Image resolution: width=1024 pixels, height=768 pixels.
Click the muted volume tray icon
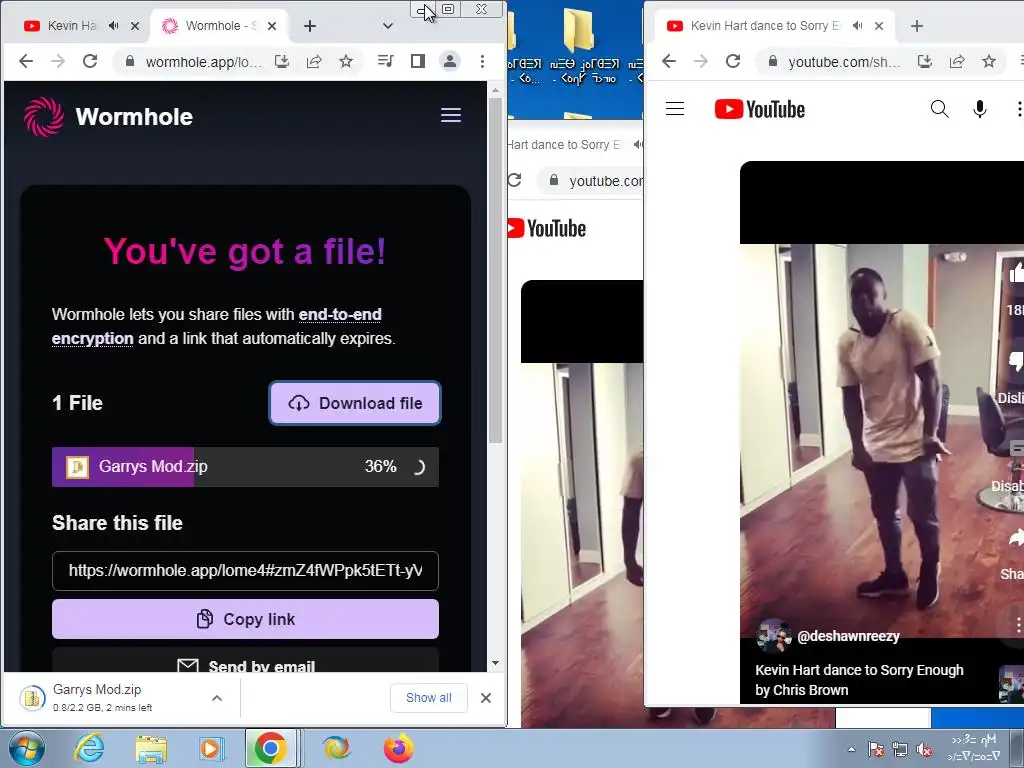[x=924, y=750]
